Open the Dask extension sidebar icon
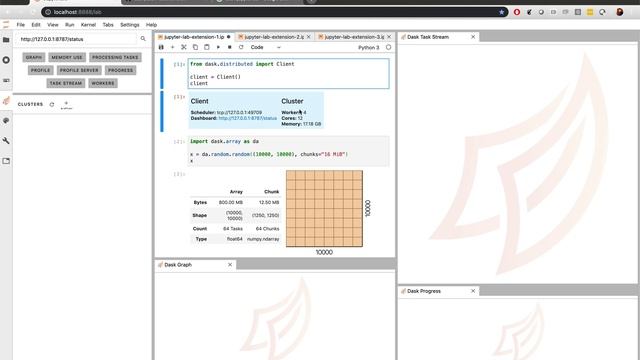 pyautogui.click(x=6, y=100)
